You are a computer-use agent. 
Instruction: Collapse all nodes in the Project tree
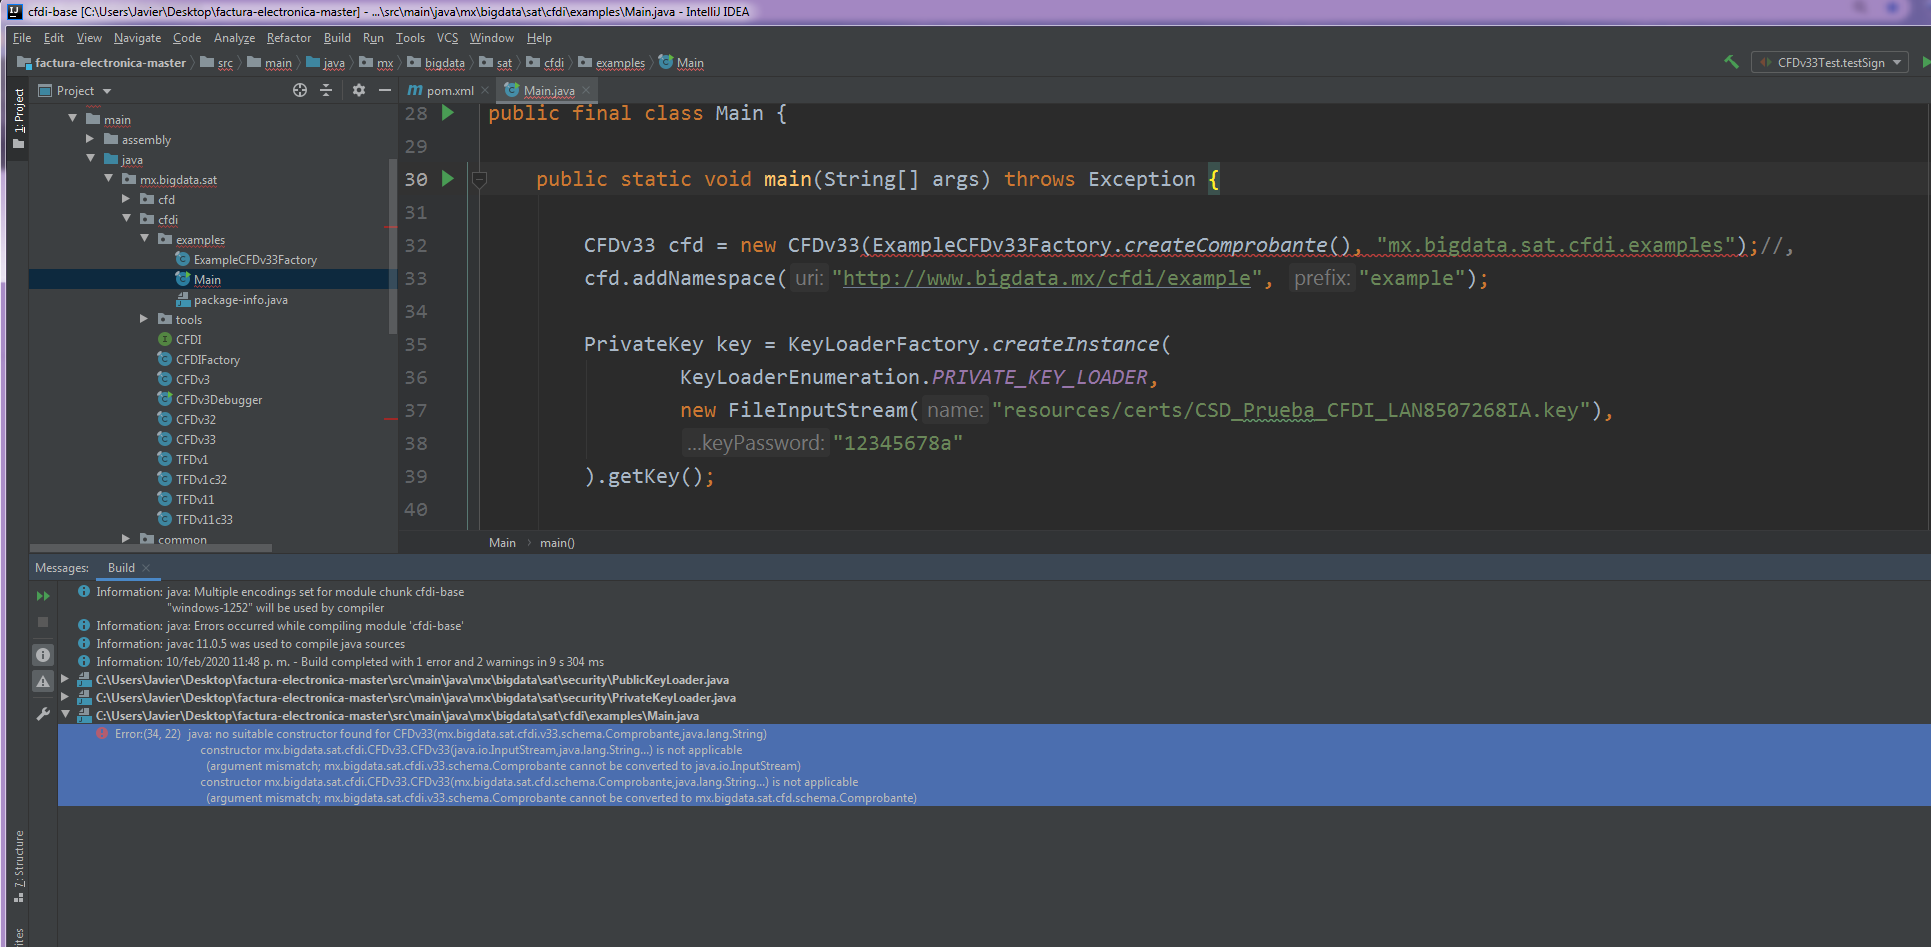coord(326,90)
